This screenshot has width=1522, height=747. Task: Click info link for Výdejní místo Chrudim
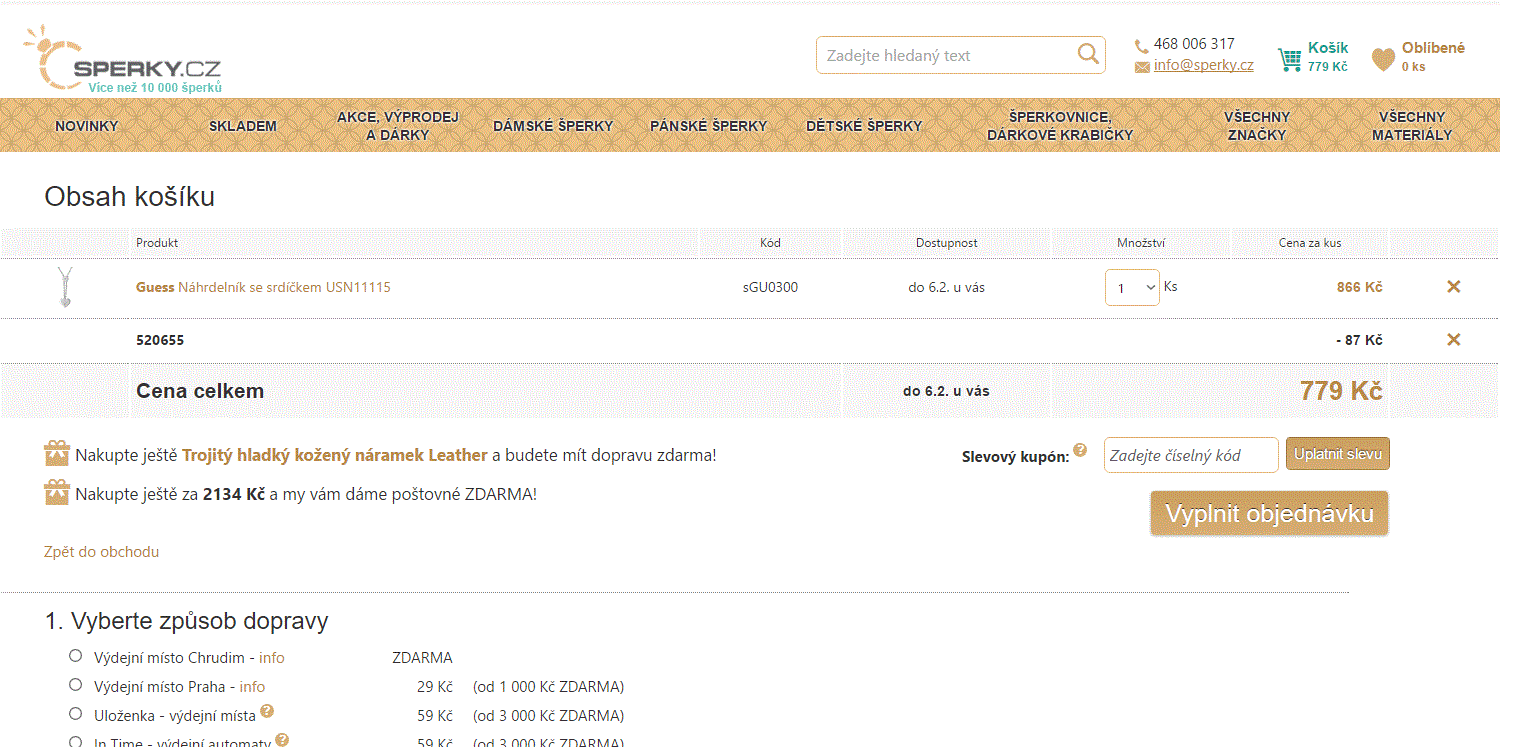point(272,658)
